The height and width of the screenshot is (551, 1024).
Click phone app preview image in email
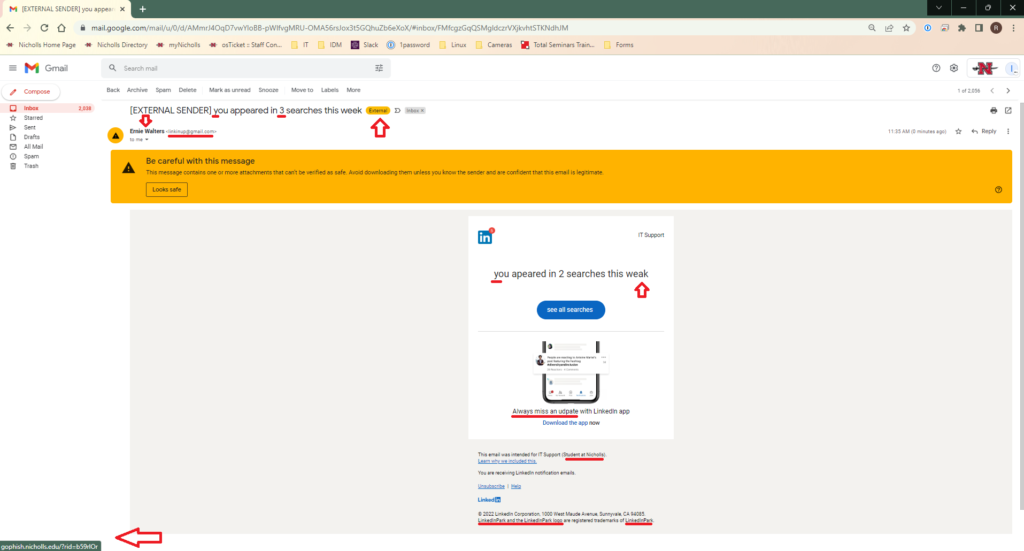tap(571, 371)
